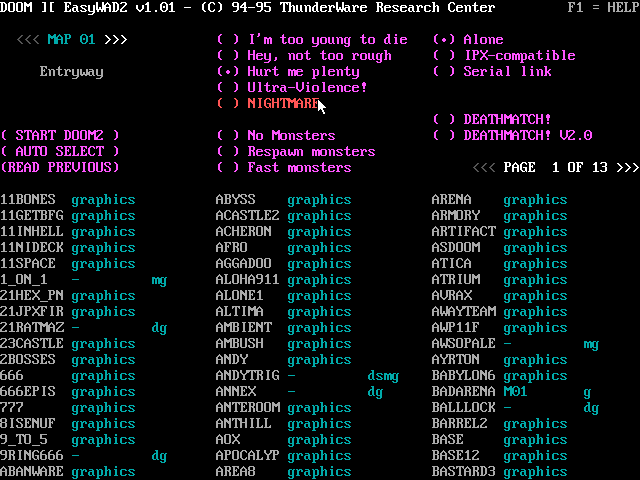Select Alone play mode
640x480 pixels.
click(x=468, y=40)
